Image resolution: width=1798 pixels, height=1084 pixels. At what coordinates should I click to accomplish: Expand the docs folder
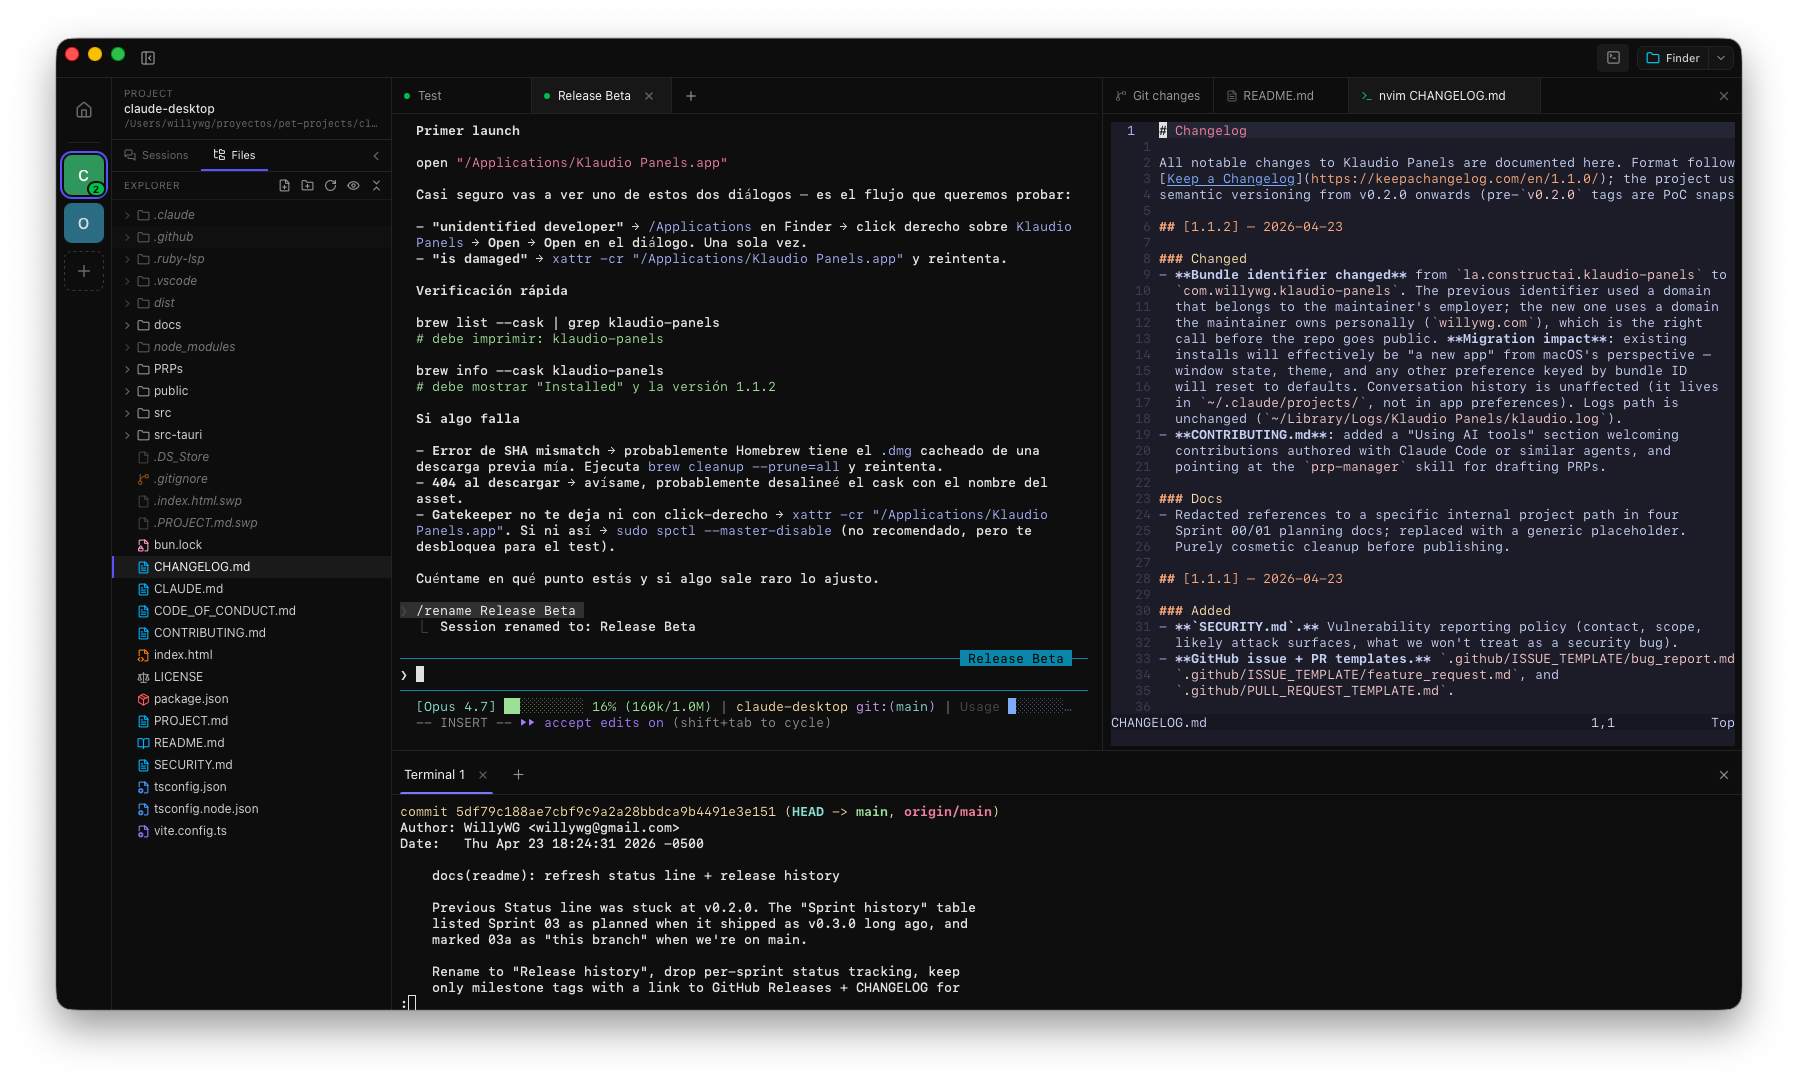tap(251, 325)
